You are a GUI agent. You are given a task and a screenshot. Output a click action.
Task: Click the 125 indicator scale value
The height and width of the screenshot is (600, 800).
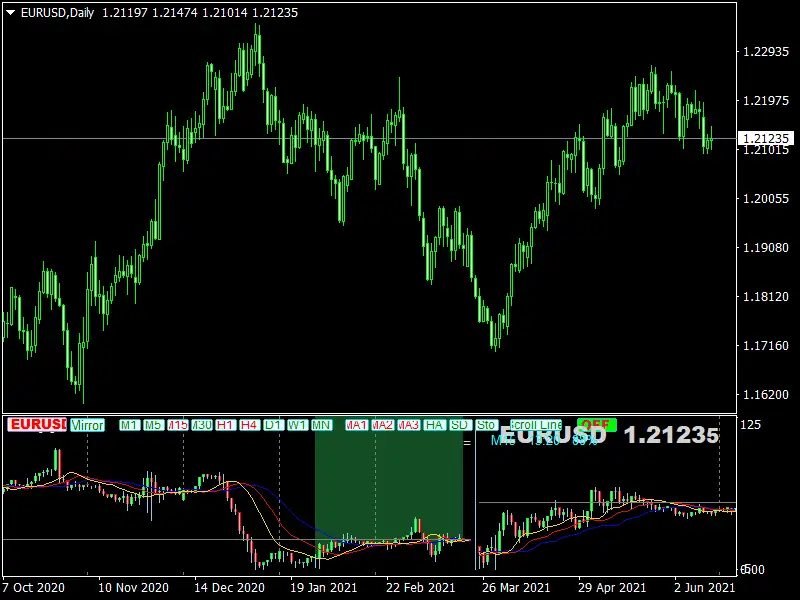751,424
